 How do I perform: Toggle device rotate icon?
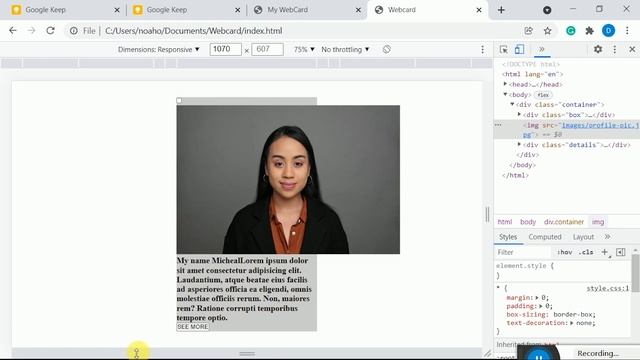[387, 49]
